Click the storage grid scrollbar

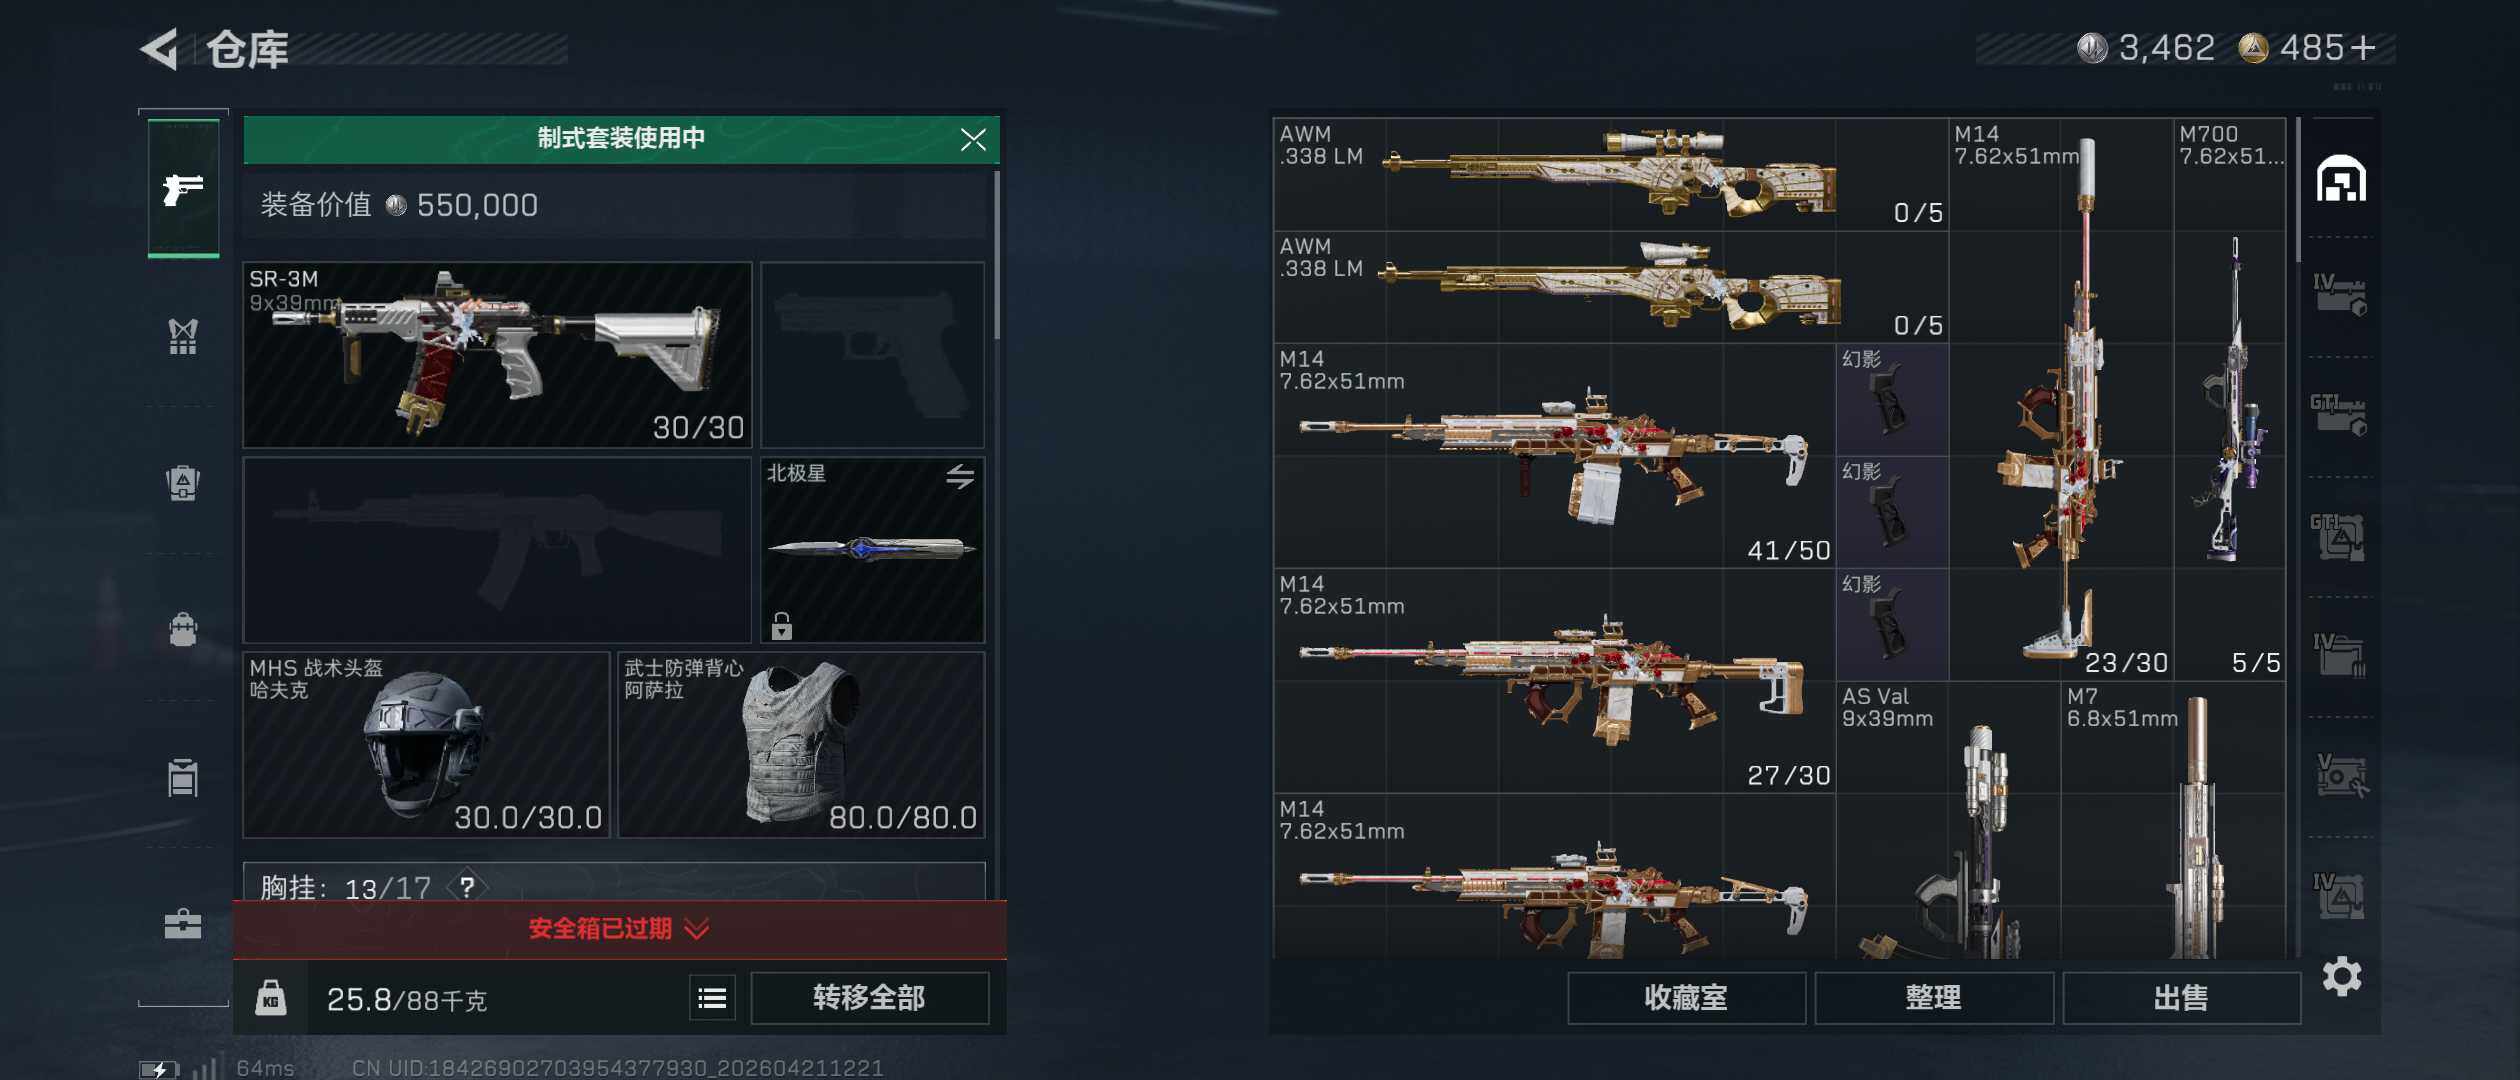coord(2299,190)
